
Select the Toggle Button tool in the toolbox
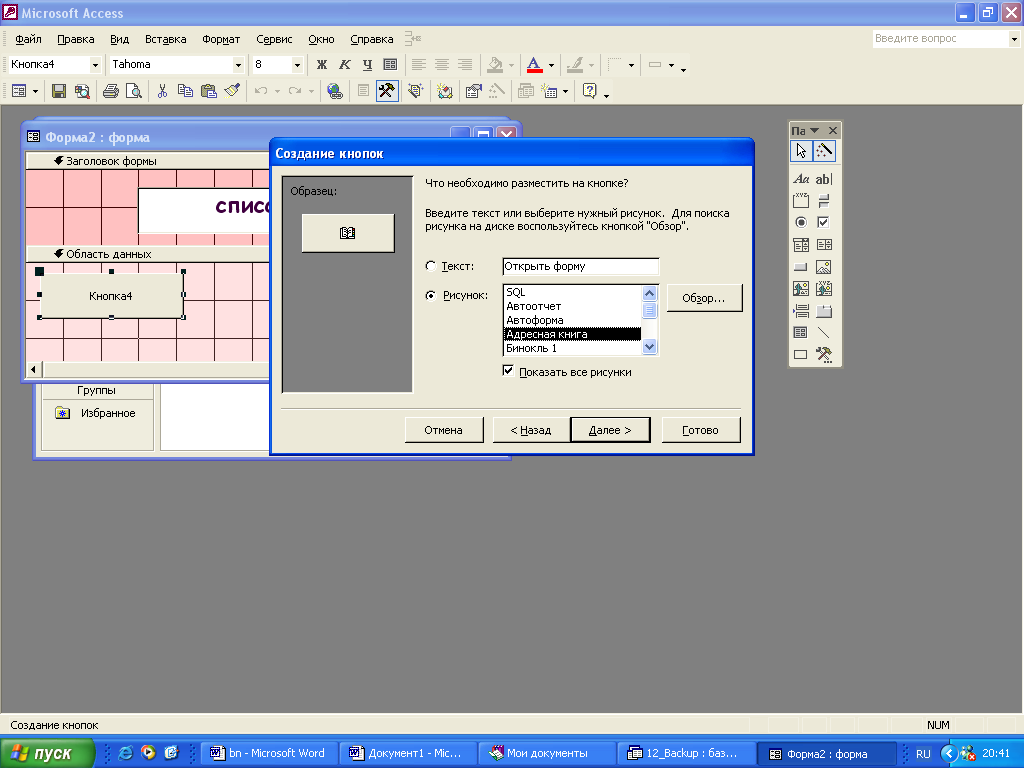coord(824,200)
